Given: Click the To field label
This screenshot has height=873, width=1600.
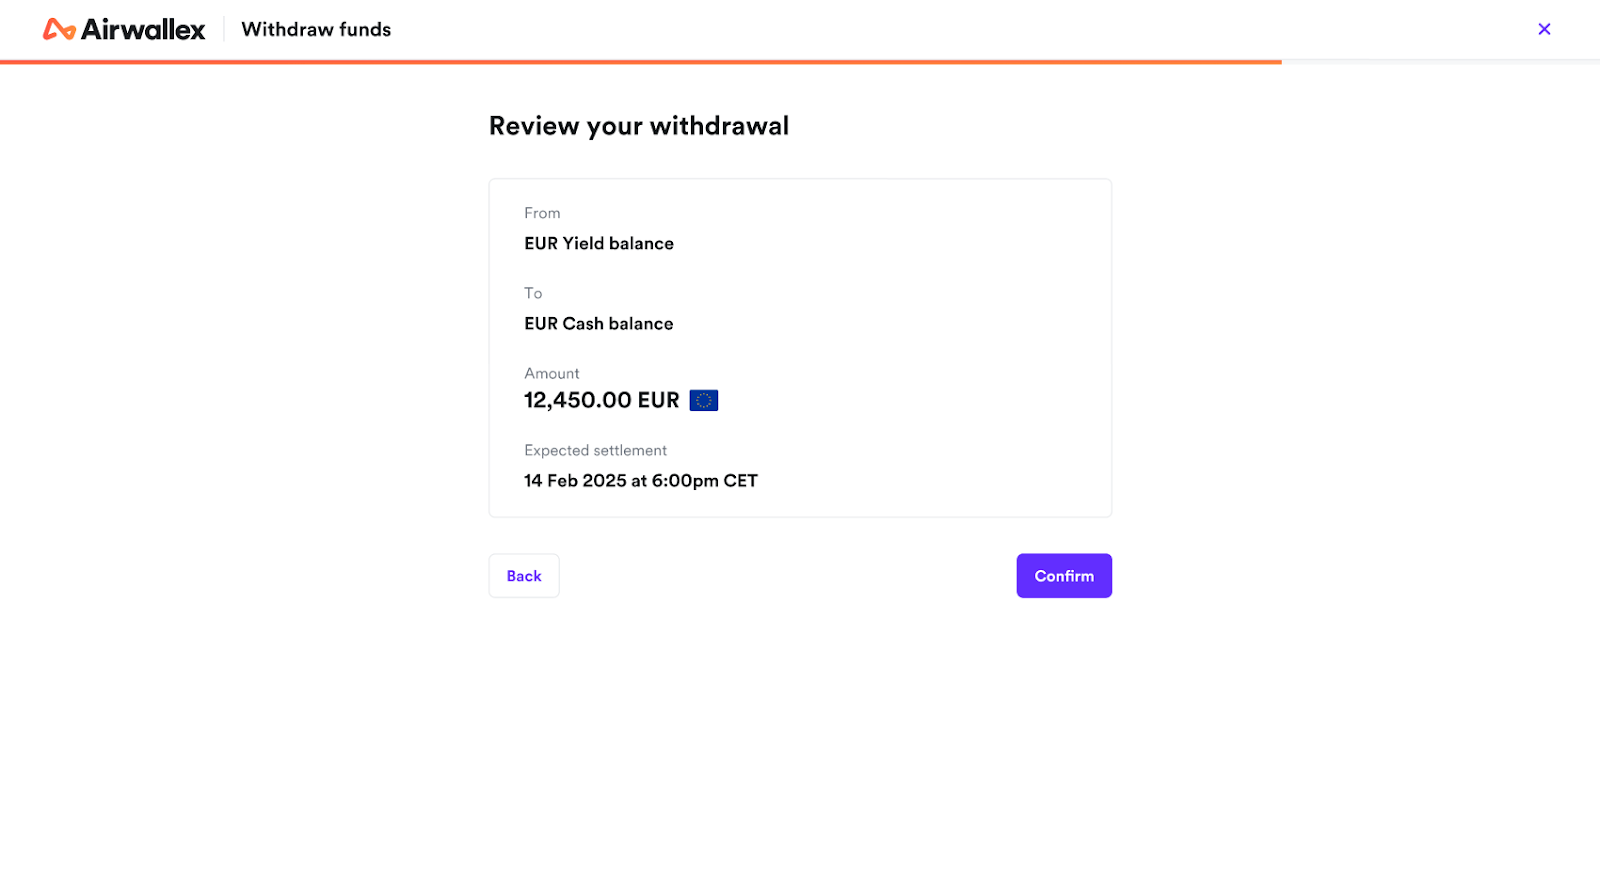Looking at the screenshot, I should [x=533, y=293].
